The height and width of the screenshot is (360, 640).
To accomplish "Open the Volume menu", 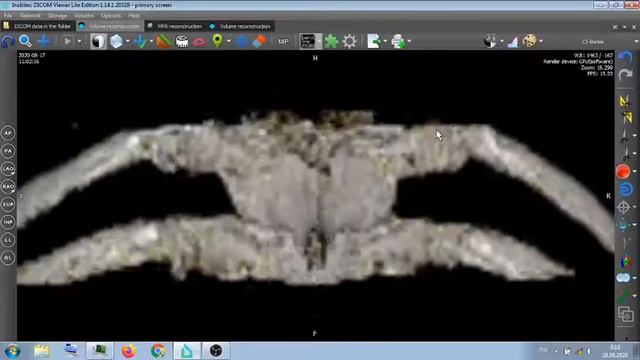I will pos(84,16).
